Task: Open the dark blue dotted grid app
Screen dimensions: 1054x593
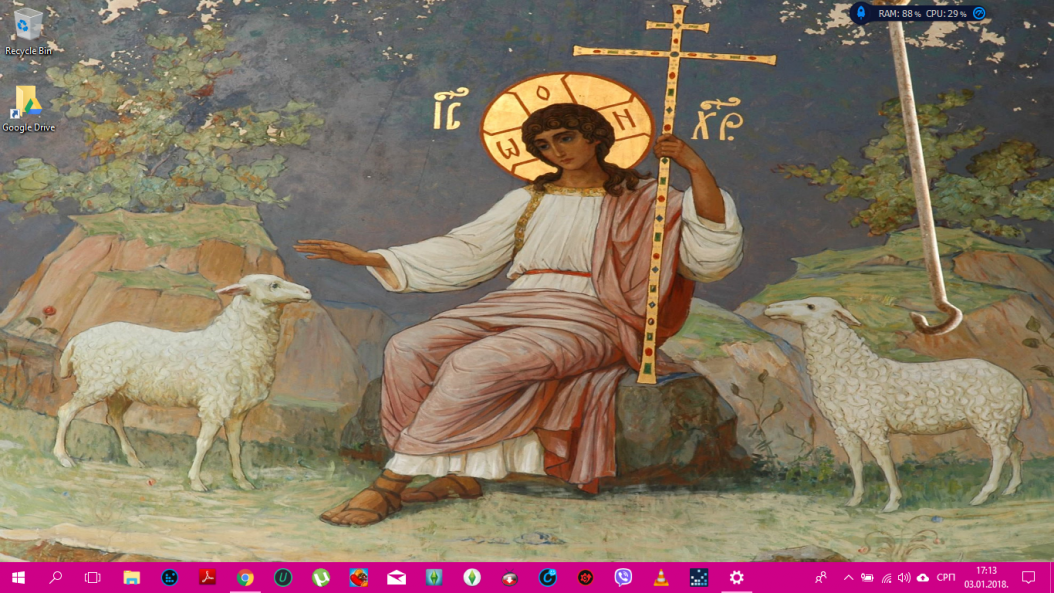Action: click(x=699, y=578)
